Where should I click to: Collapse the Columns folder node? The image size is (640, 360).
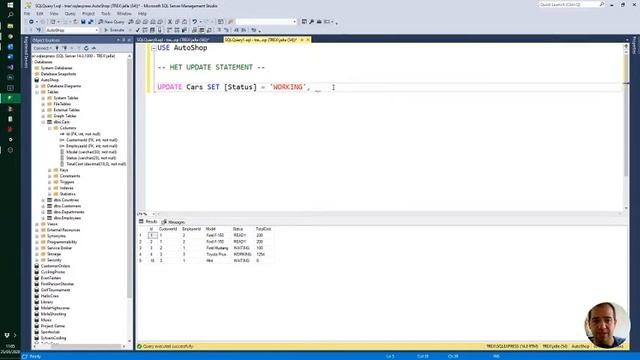50,128
